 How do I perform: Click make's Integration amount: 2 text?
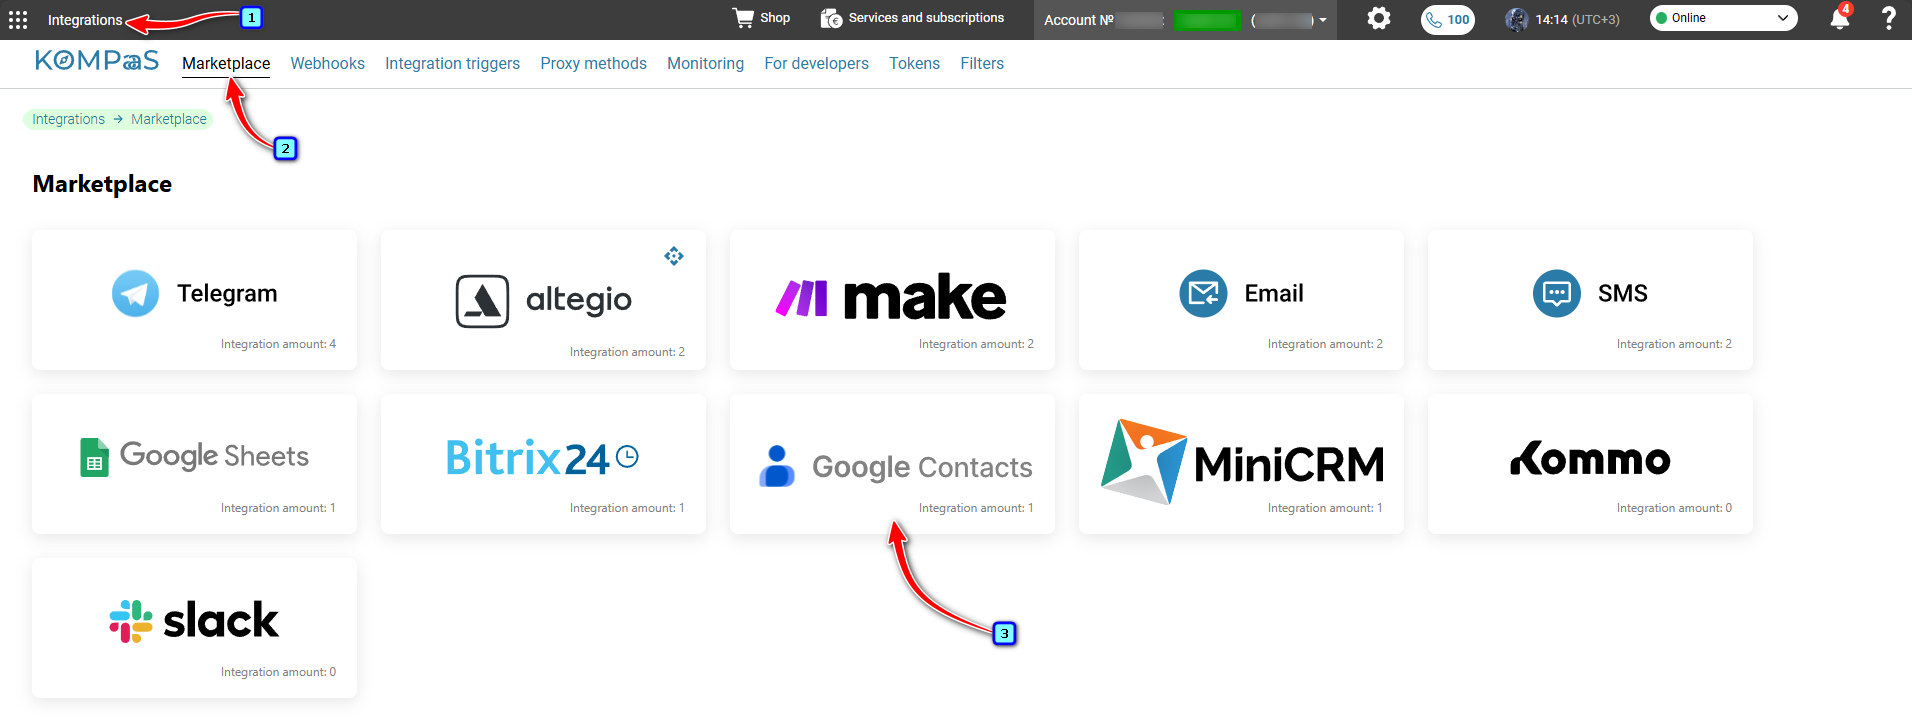[976, 344]
